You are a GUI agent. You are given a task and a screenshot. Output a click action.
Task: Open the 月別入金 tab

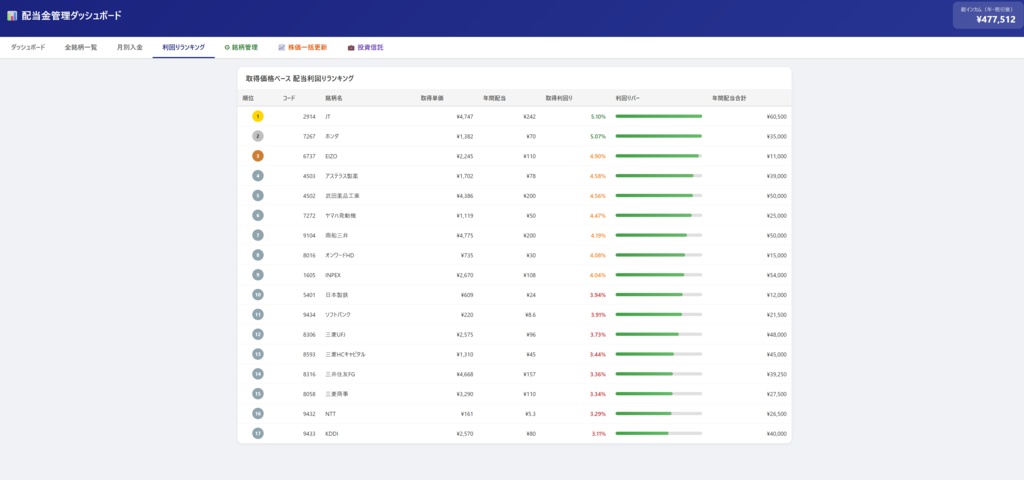(129, 48)
